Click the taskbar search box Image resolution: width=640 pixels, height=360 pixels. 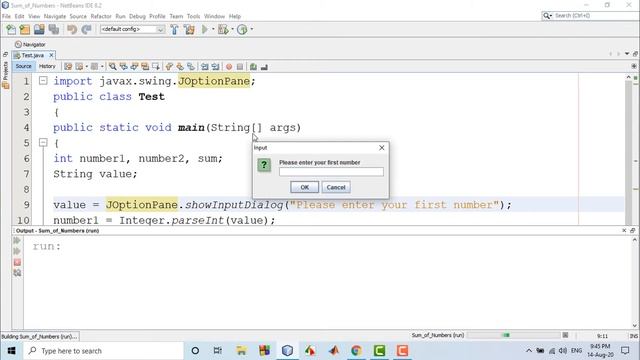(103, 351)
